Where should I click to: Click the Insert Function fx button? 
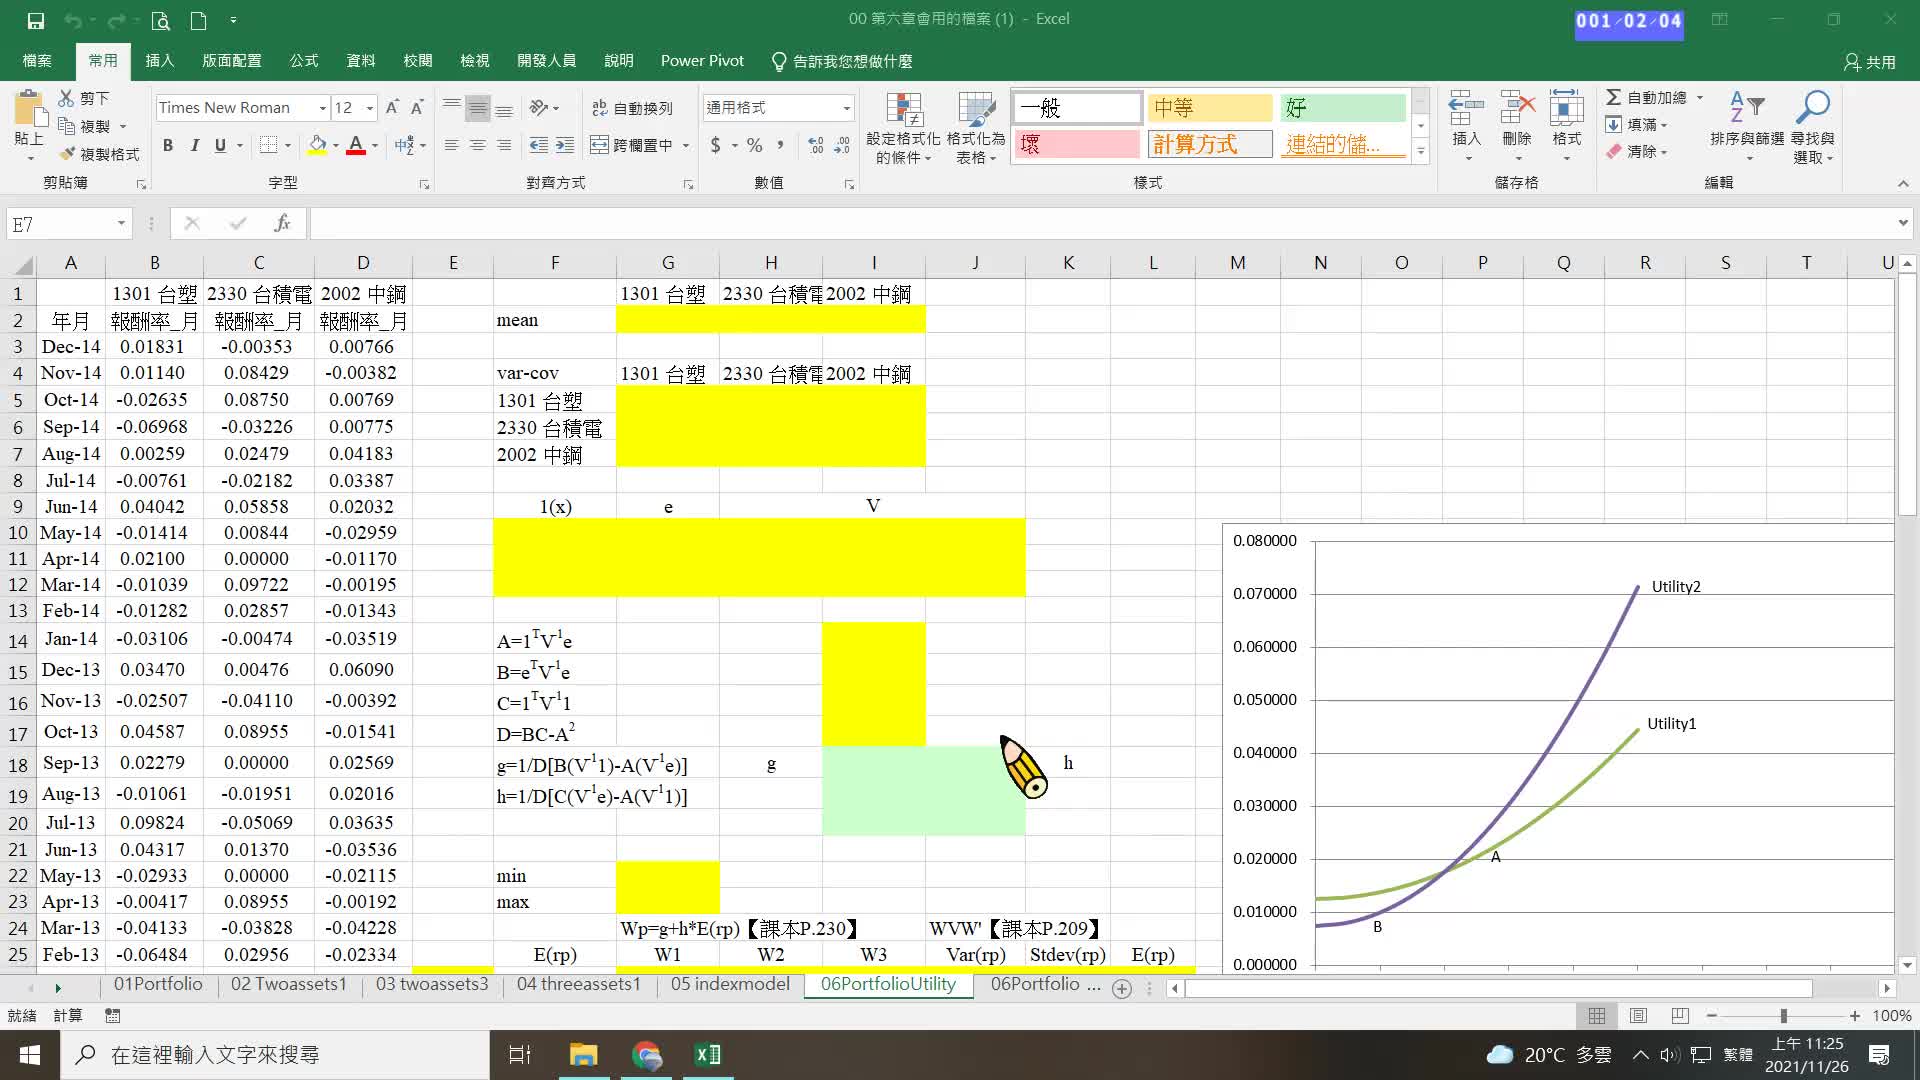[282, 223]
